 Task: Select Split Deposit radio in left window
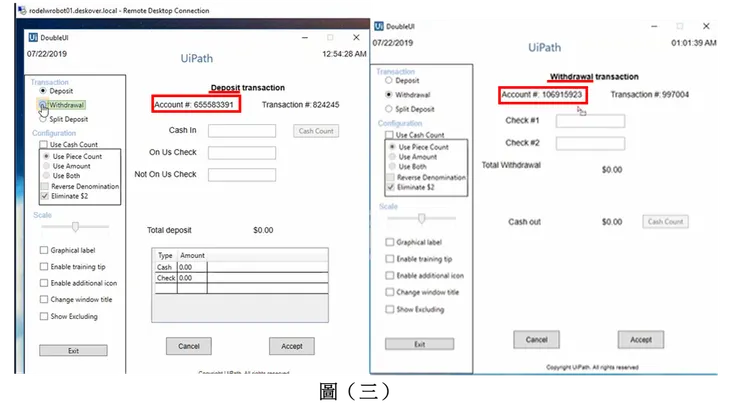[43, 119]
